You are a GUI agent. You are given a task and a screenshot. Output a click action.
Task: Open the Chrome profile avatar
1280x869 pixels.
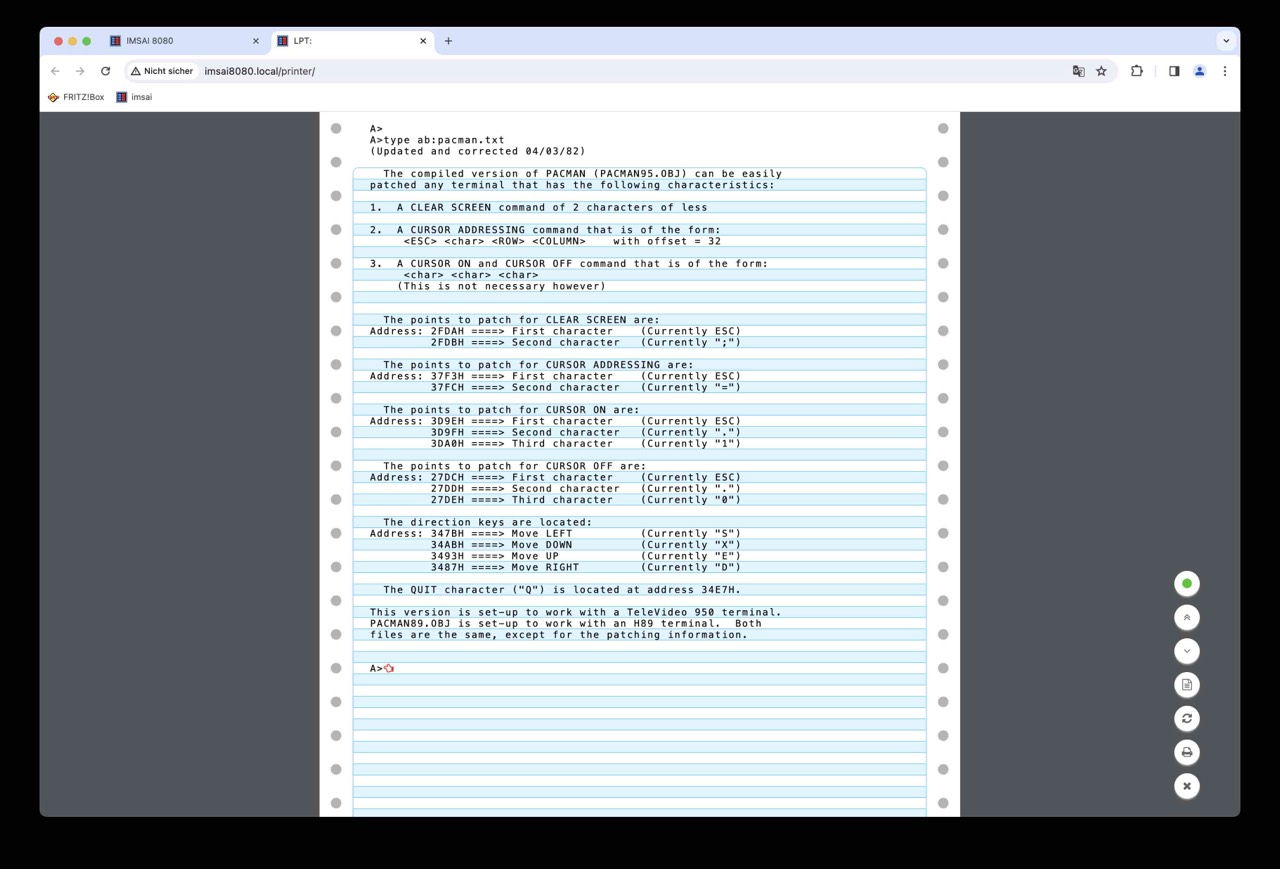(x=1199, y=71)
